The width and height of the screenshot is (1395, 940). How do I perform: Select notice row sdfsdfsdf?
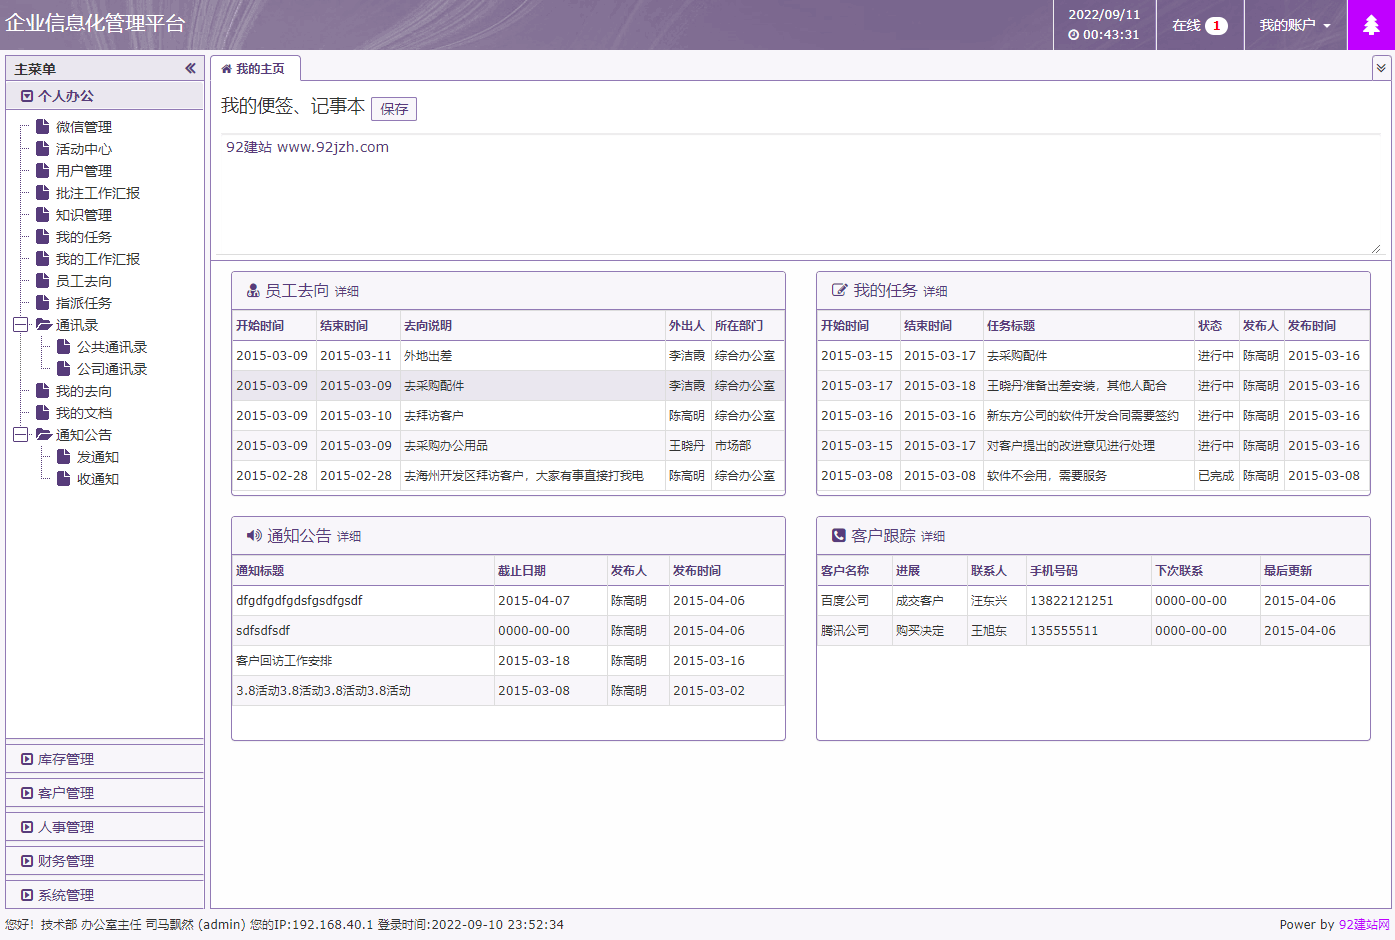coord(508,631)
